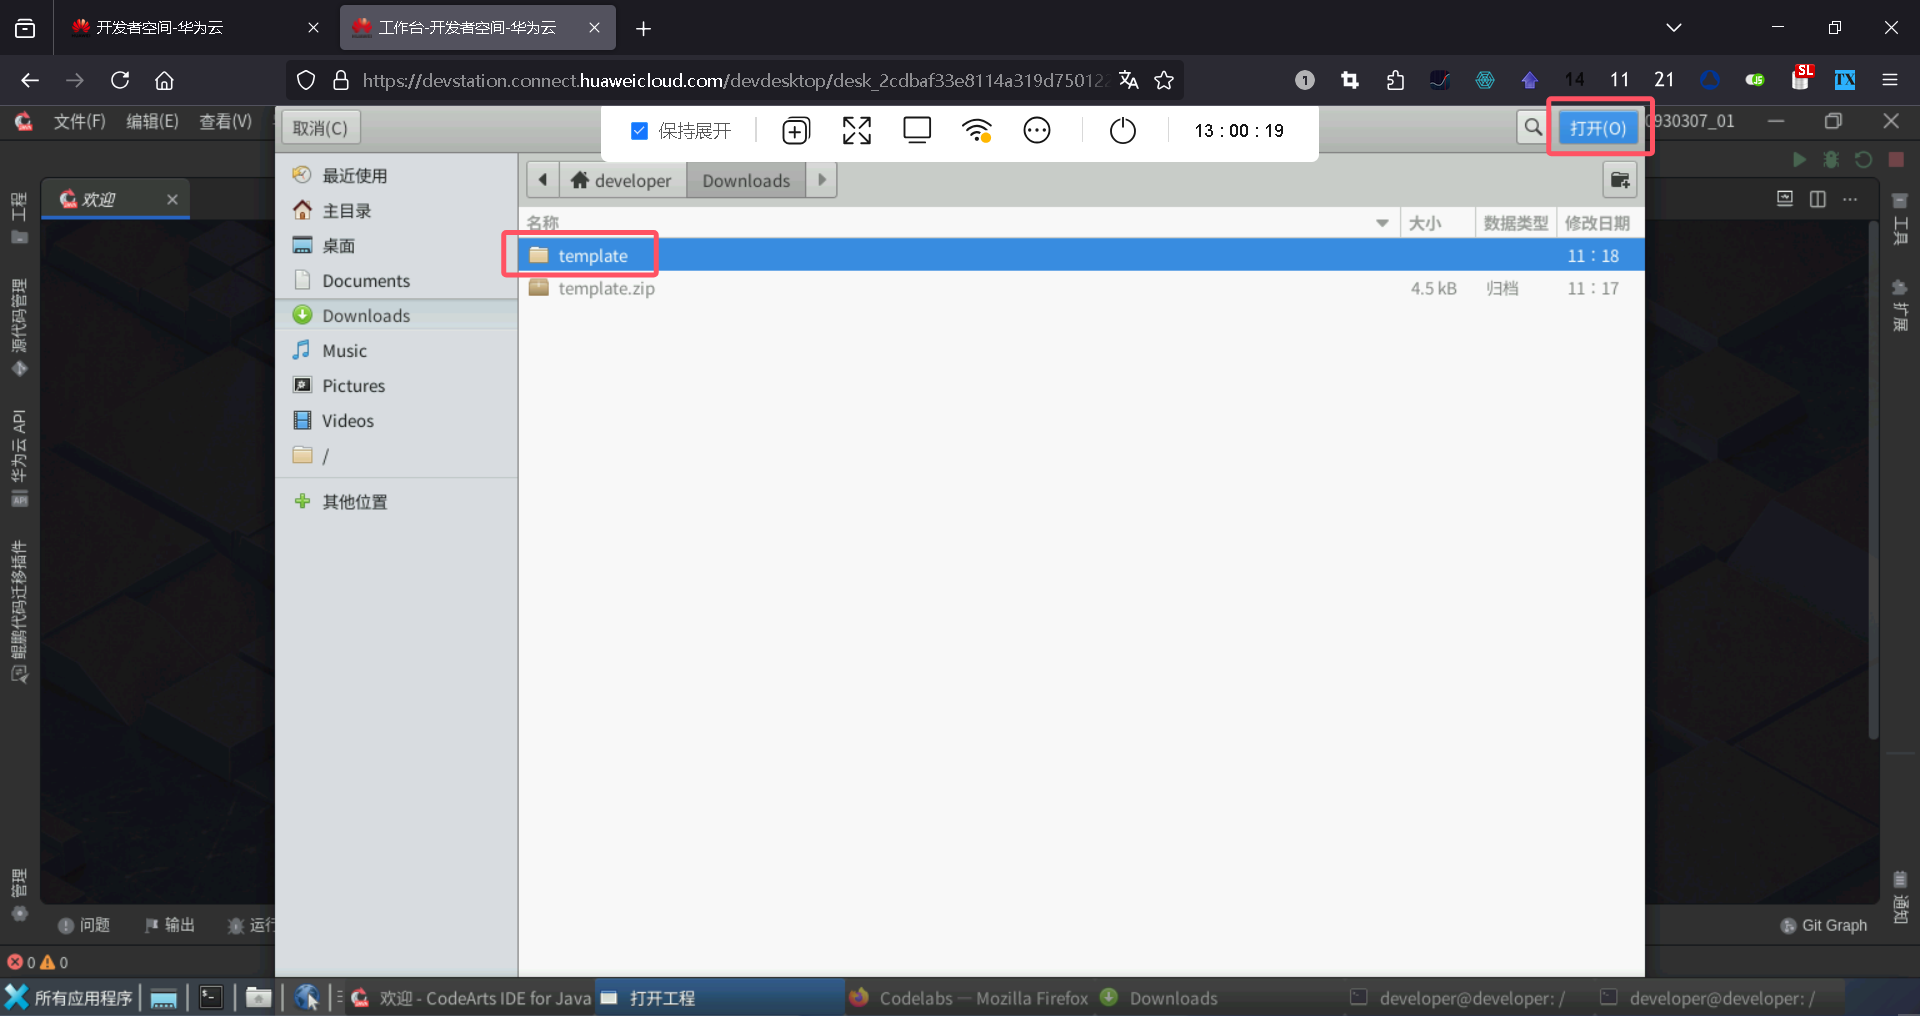This screenshot has height=1020, width=1920.
Task: Open the browser extensions puzzle icon
Action: click(x=1395, y=80)
